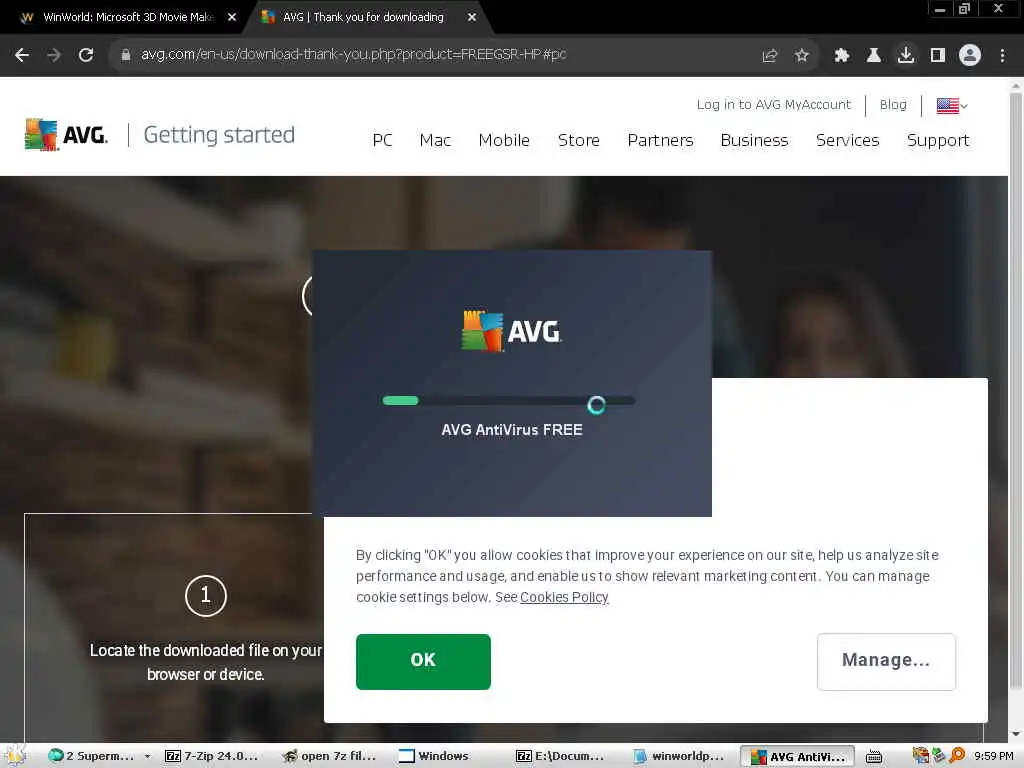Open the Support menu
1024x768 pixels.
938,140
